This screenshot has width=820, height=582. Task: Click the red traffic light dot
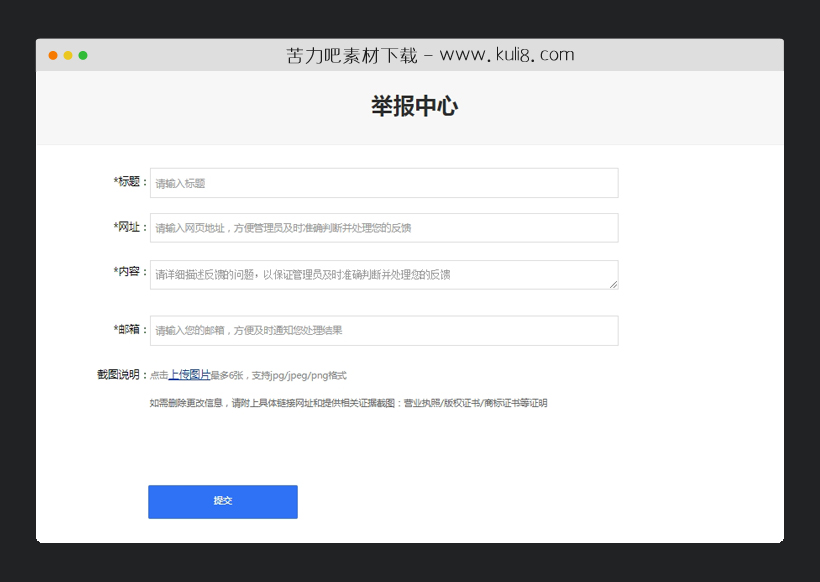pos(52,55)
